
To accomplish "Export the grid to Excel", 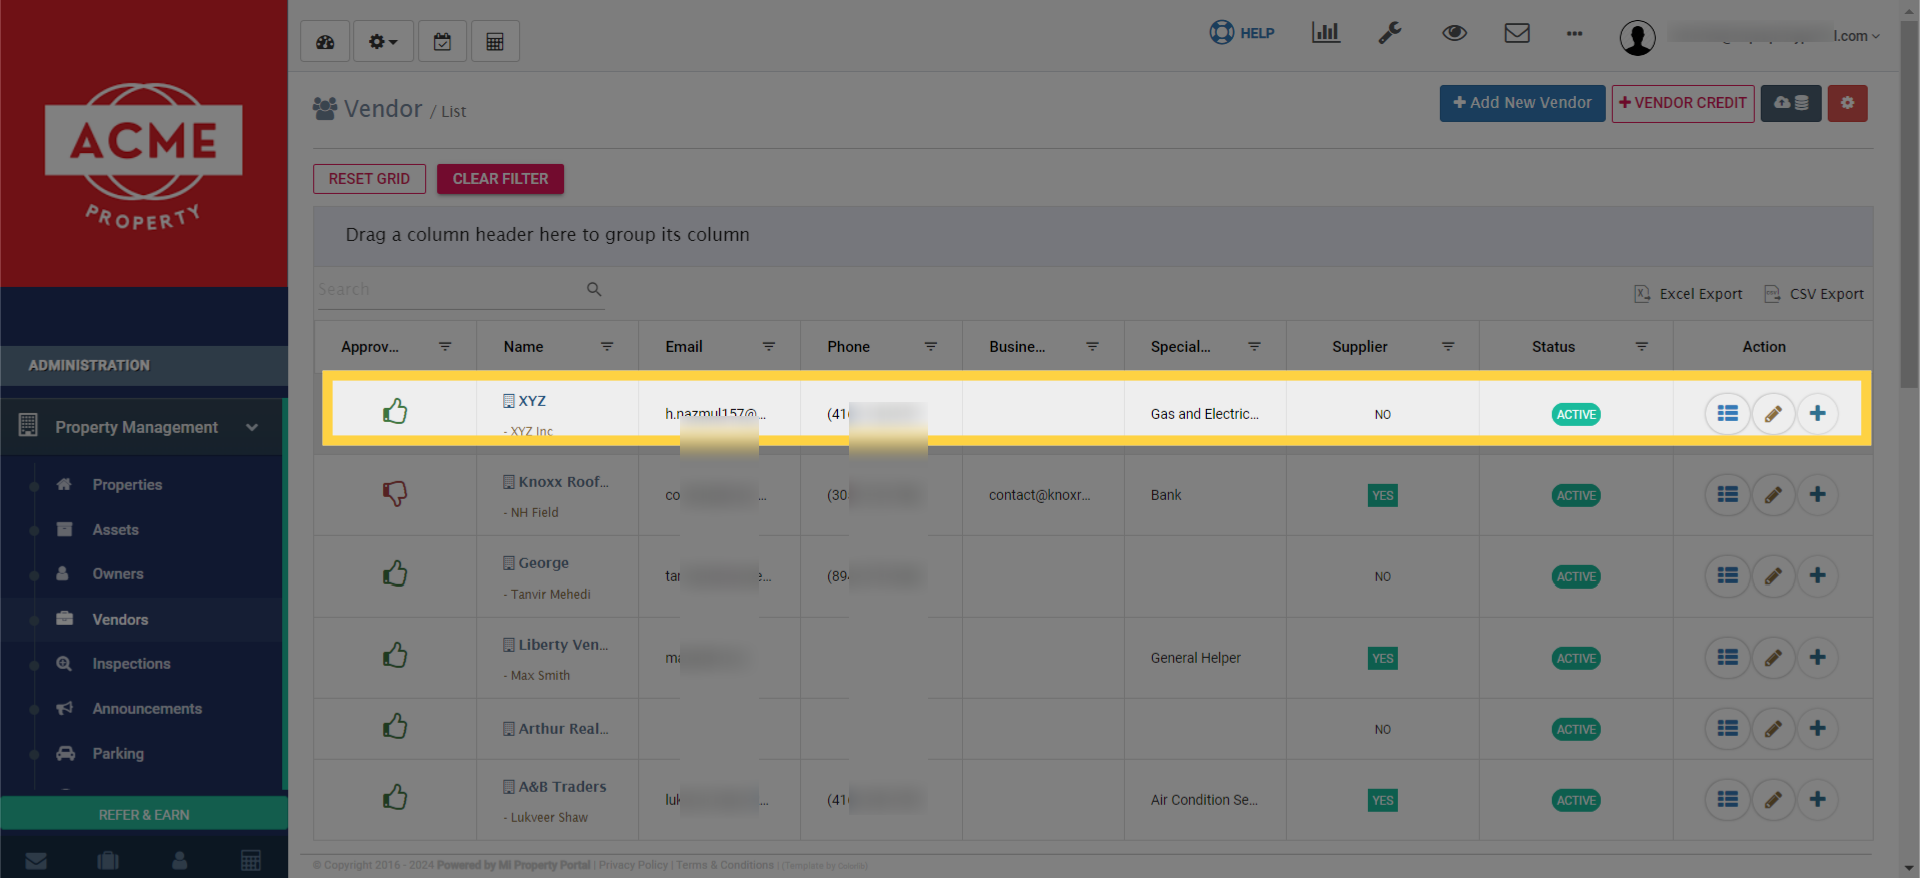I will pos(1689,294).
